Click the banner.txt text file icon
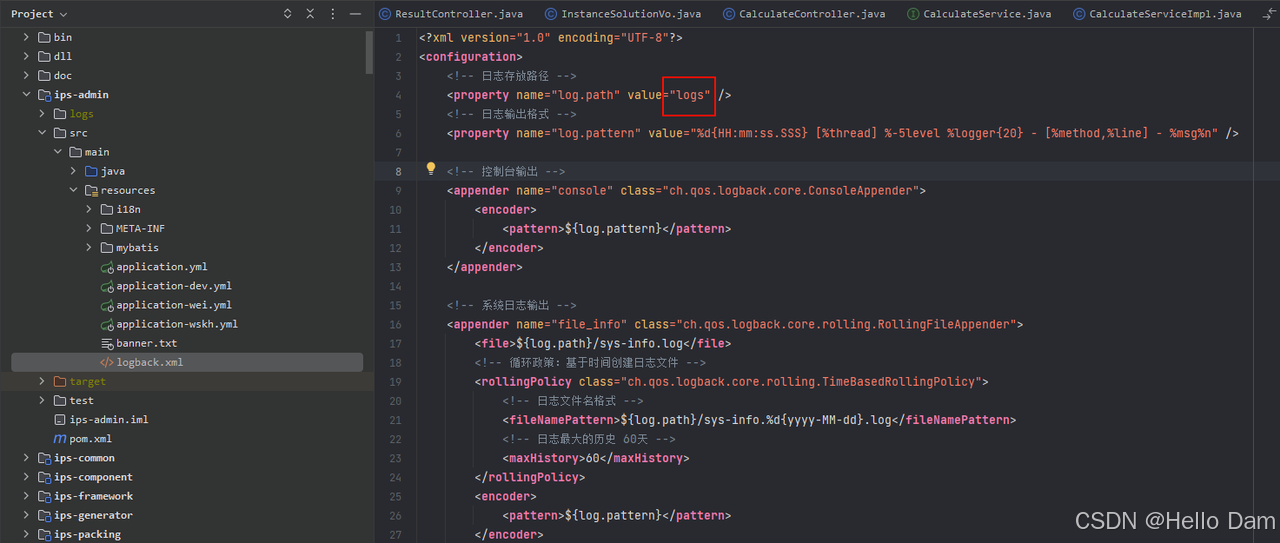Image resolution: width=1280 pixels, height=543 pixels. tap(107, 343)
